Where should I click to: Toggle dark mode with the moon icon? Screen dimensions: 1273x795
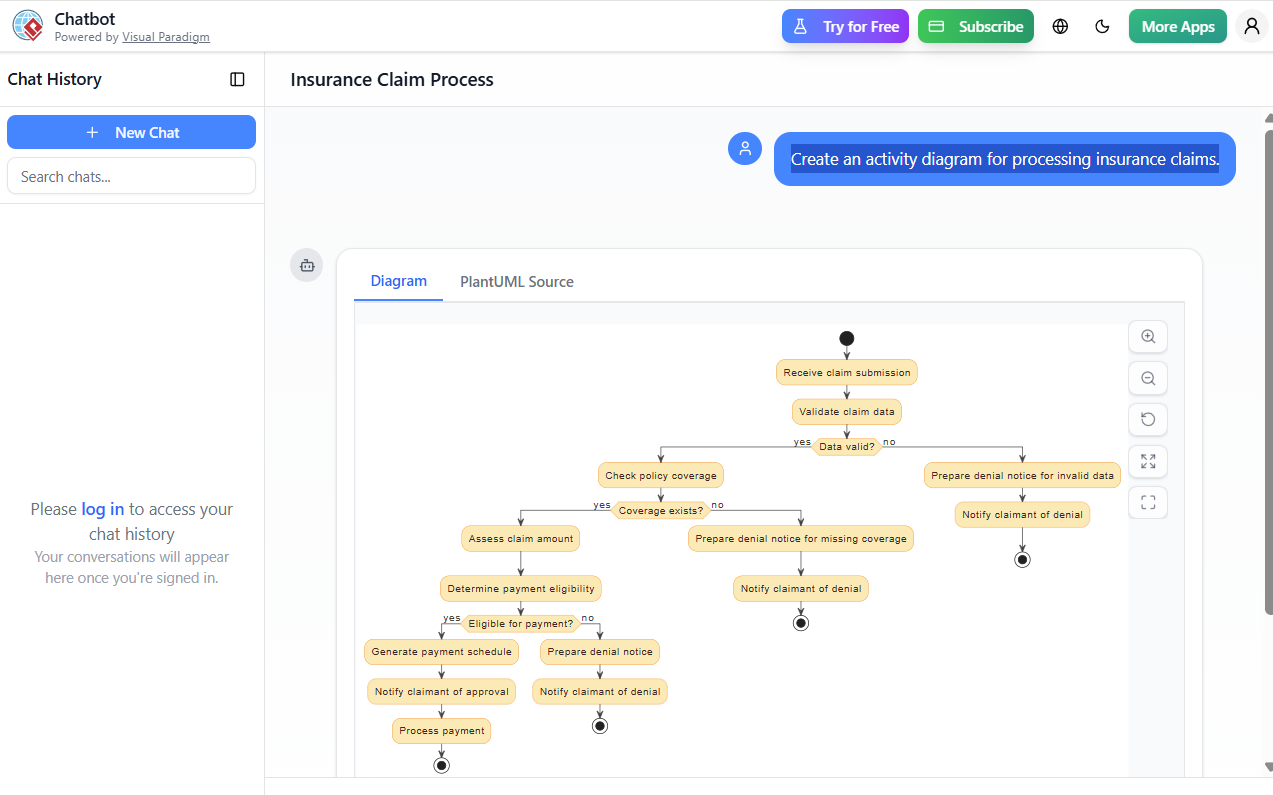click(1102, 26)
